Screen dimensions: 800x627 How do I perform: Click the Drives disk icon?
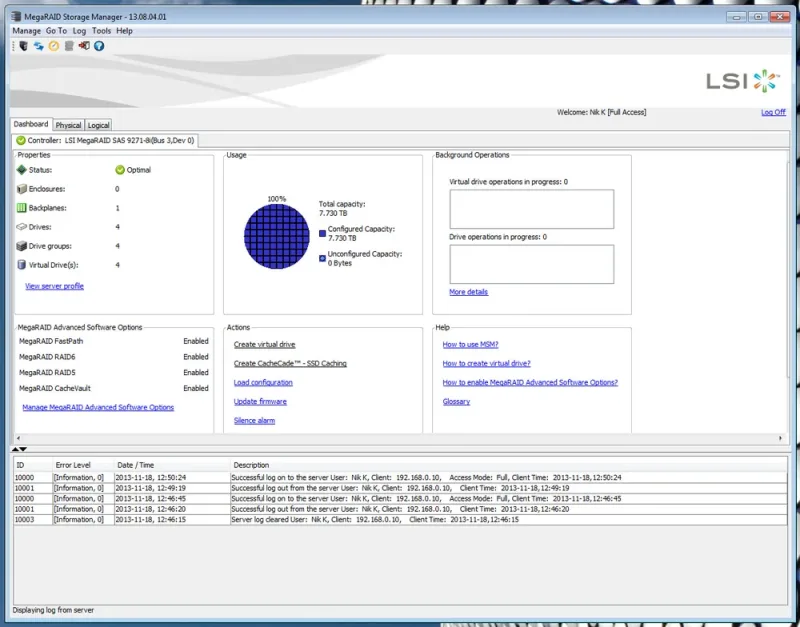tap(21, 227)
